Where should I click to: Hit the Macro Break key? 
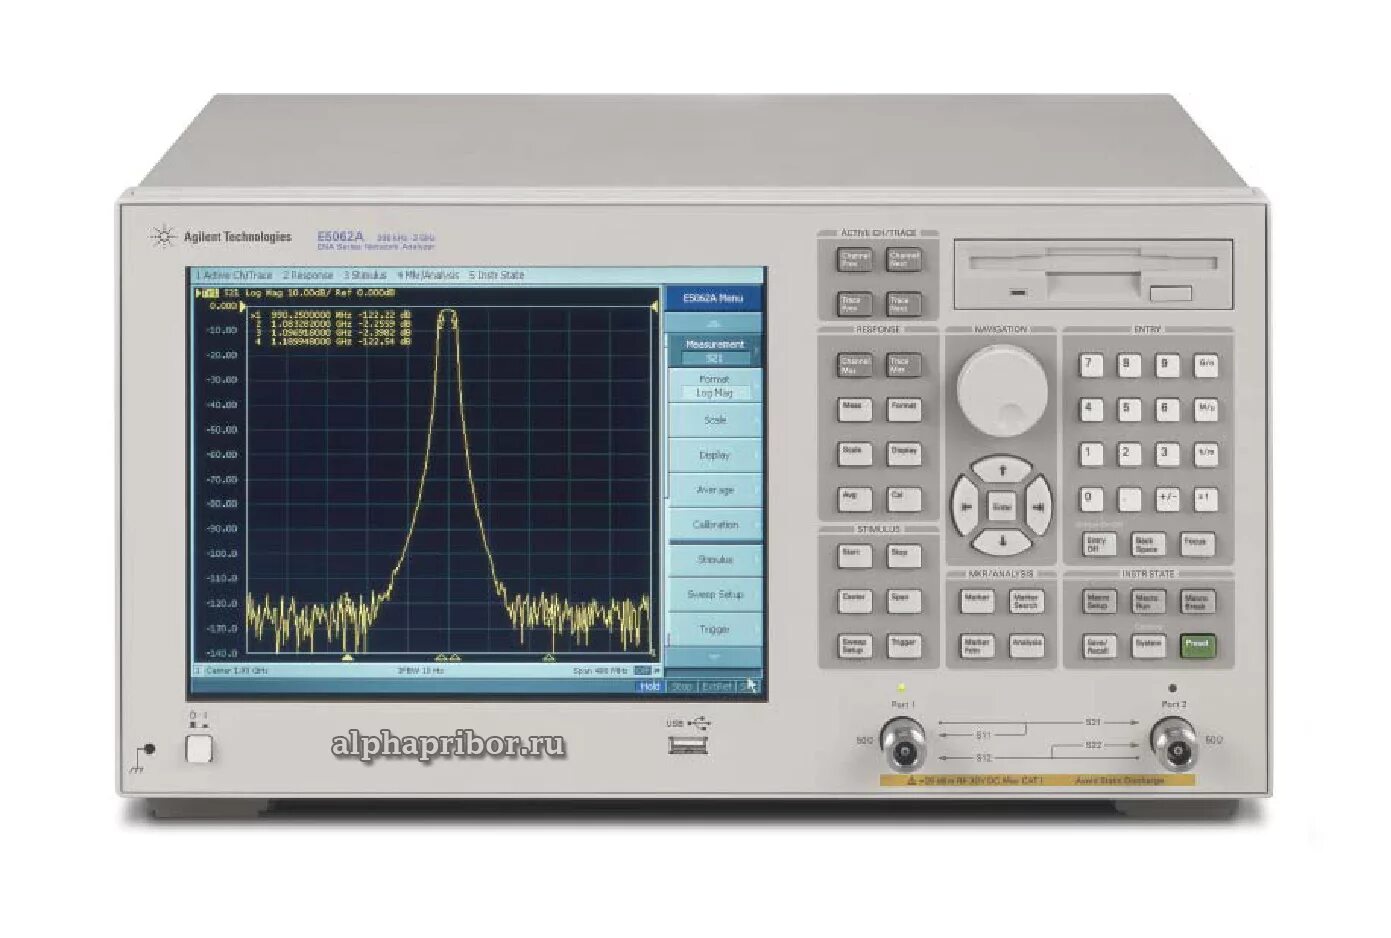click(x=1197, y=601)
